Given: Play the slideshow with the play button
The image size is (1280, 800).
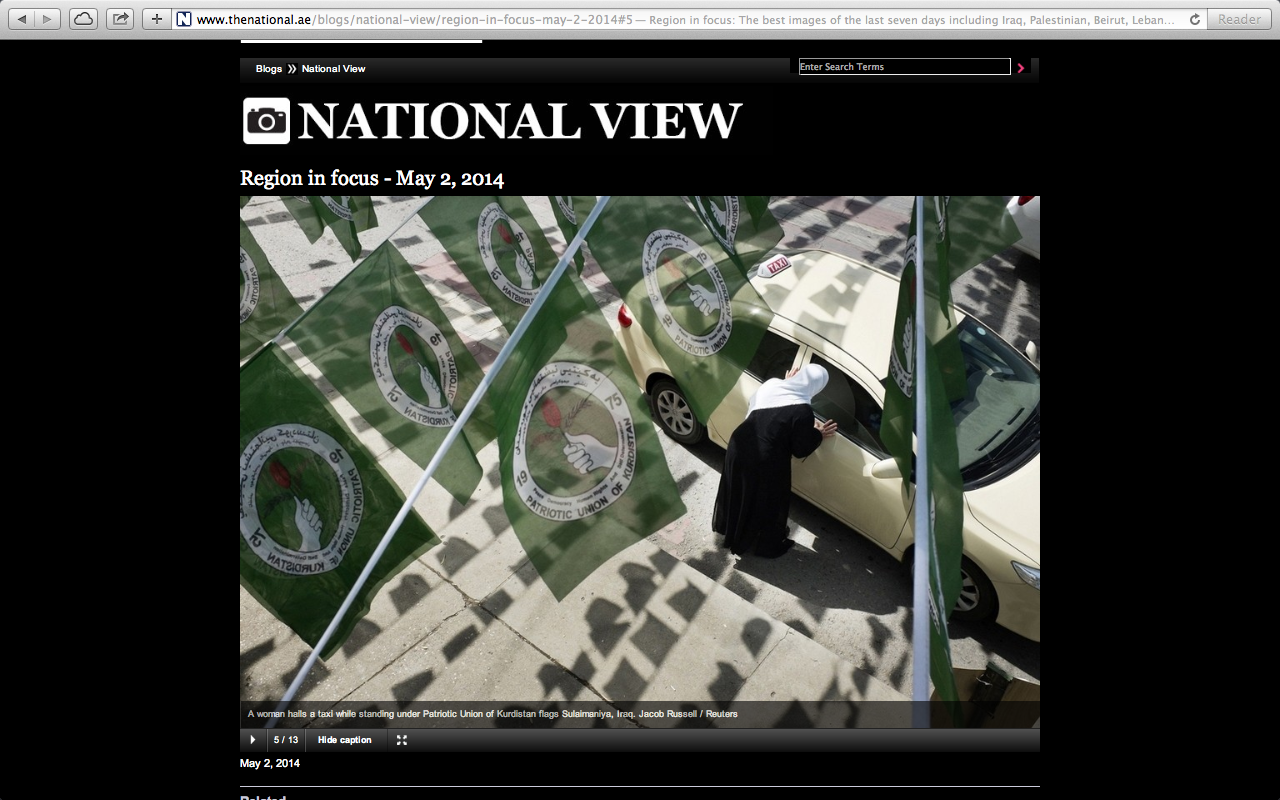Looking at the screenshot, I should [x=252, y=740].
